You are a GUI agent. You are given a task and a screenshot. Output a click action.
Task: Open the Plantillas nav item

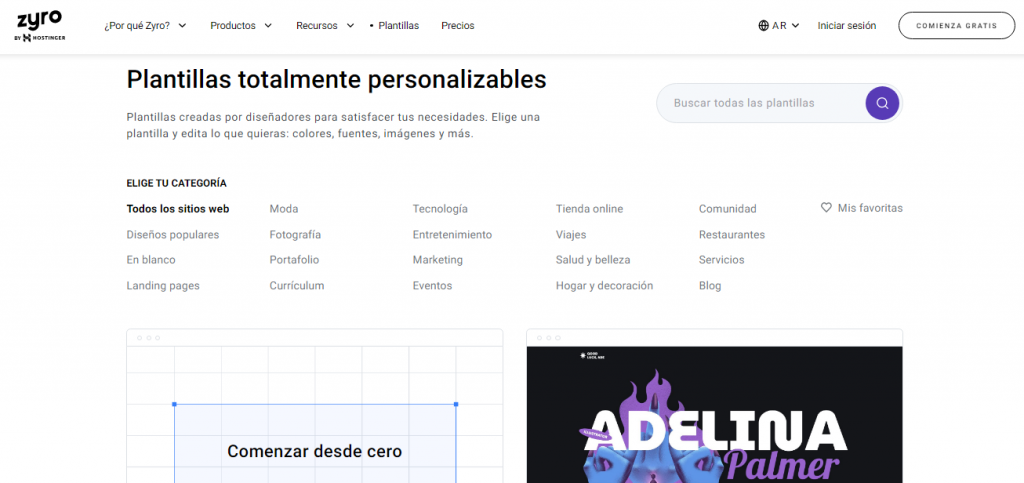(x=398, y=25)
